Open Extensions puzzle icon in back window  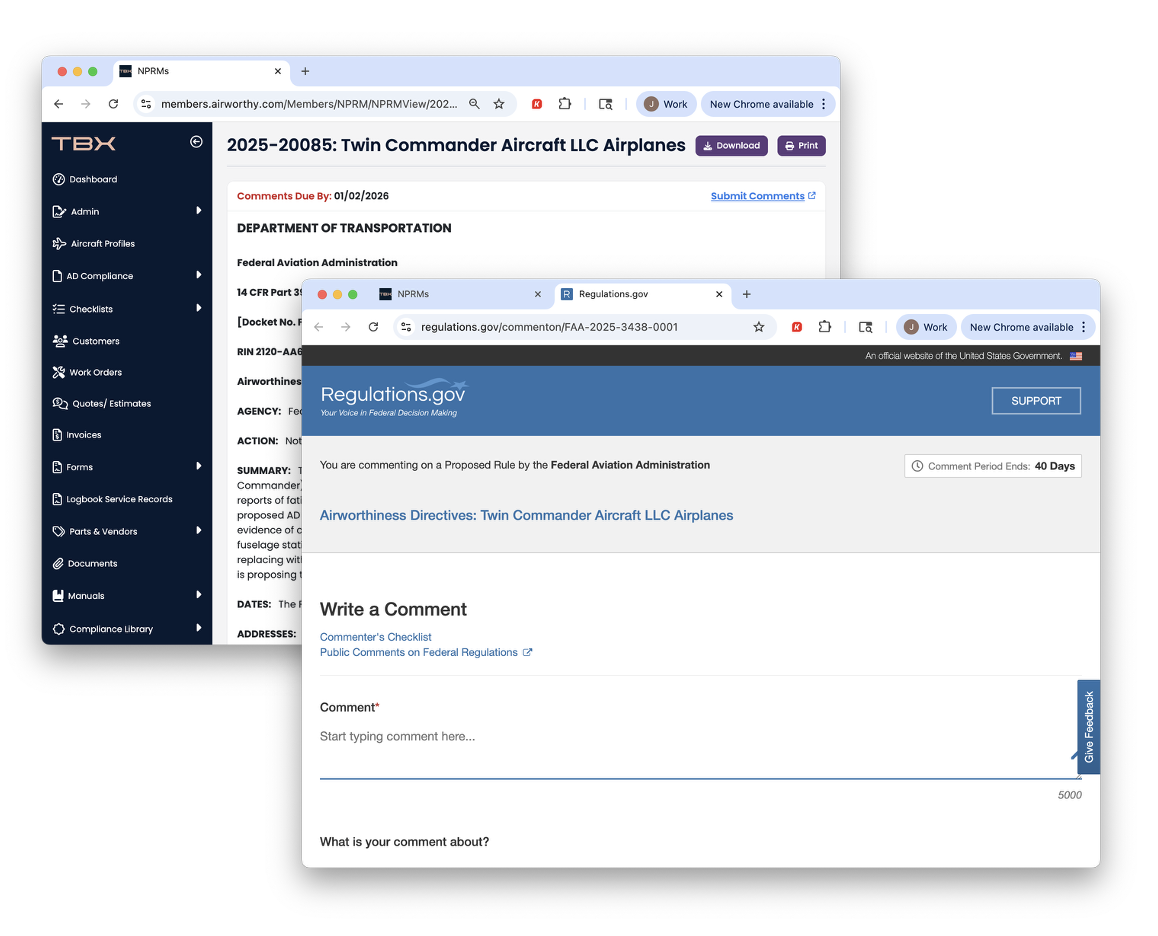[x=565, y=104]
